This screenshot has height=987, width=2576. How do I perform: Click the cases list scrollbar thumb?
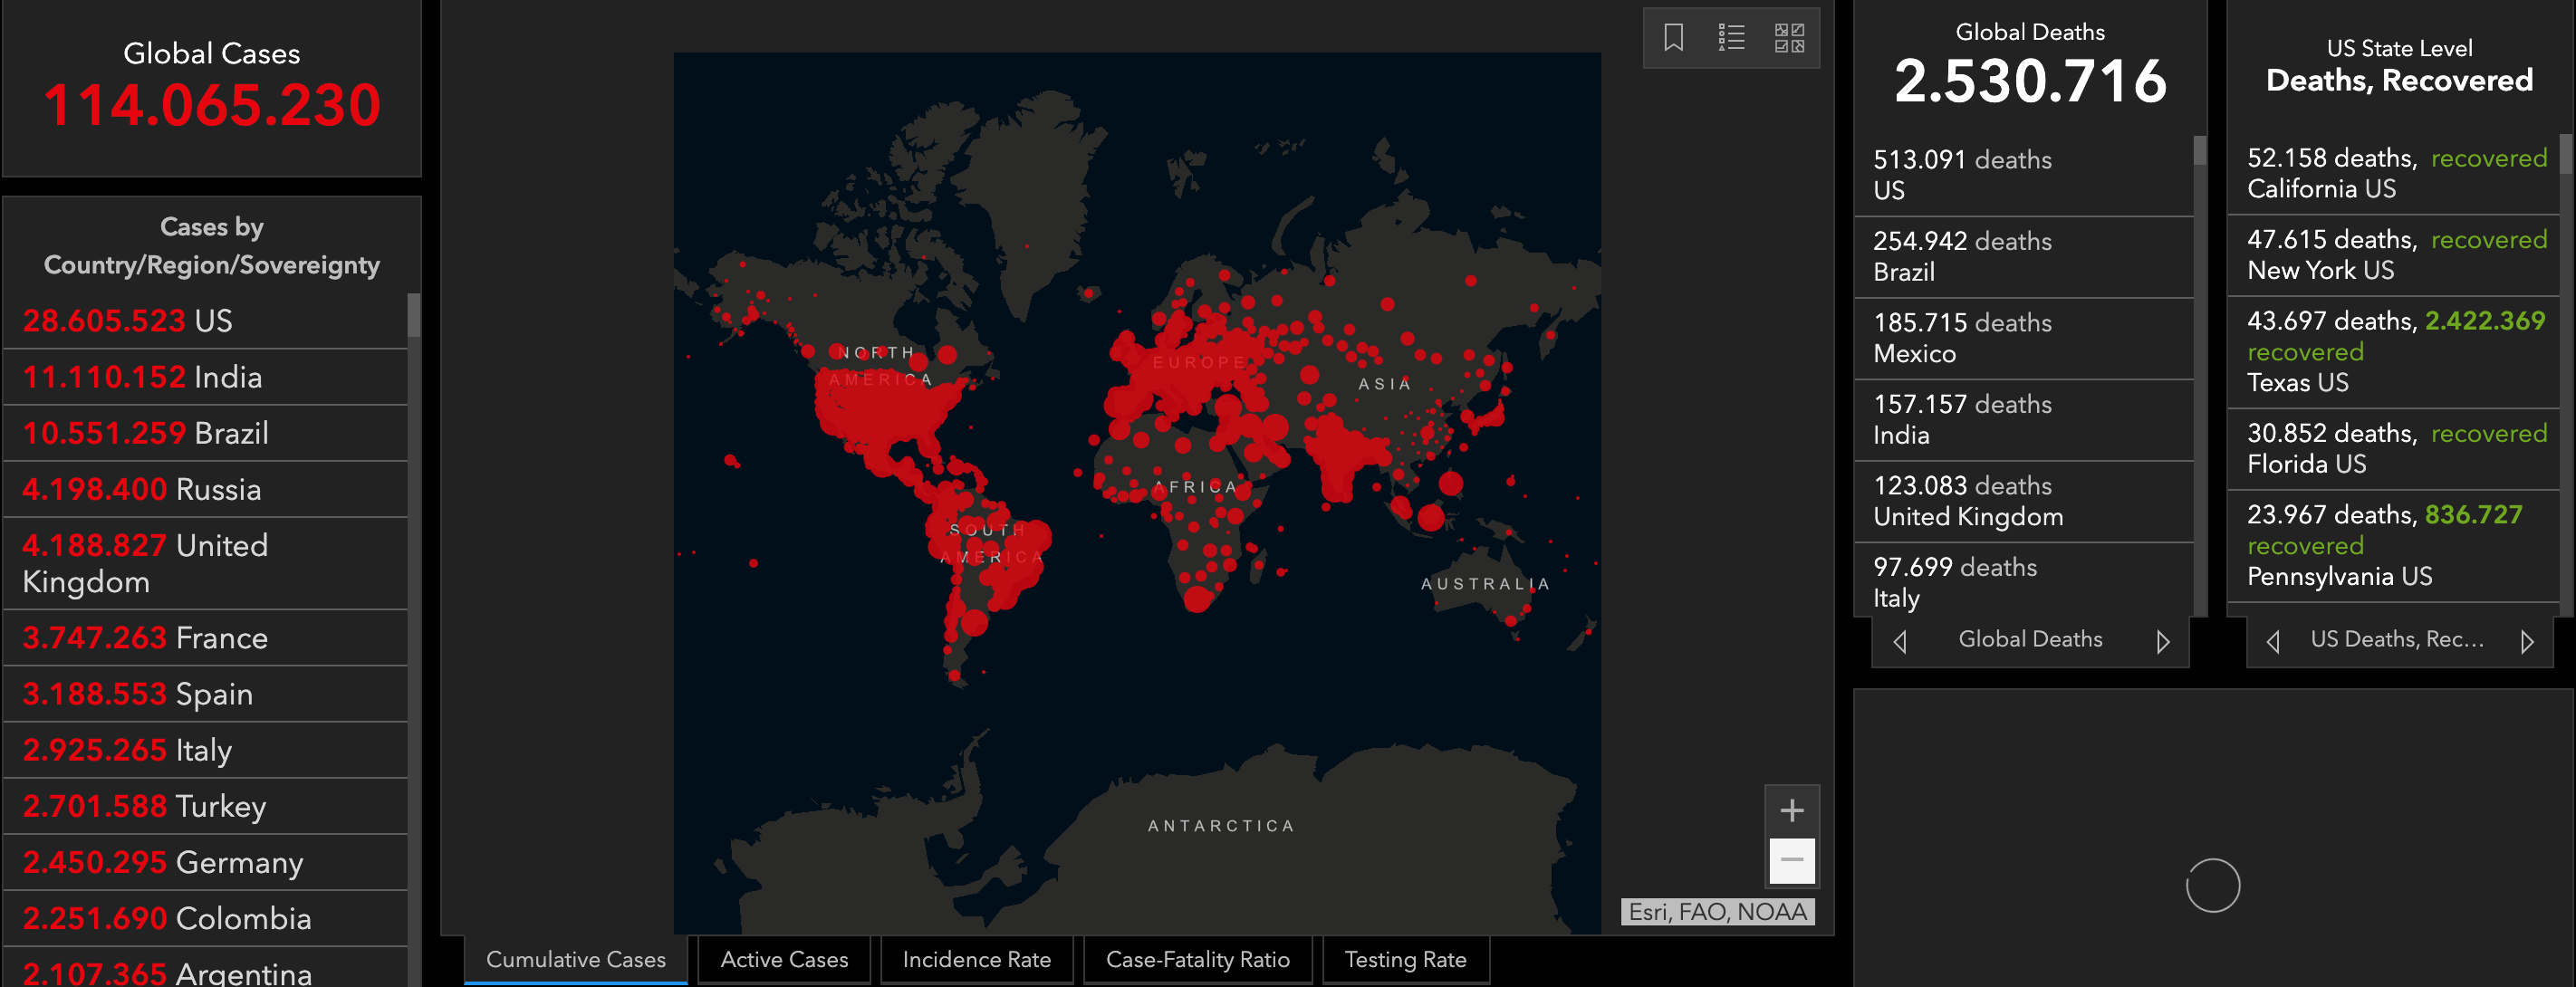(x=413, y=315)
